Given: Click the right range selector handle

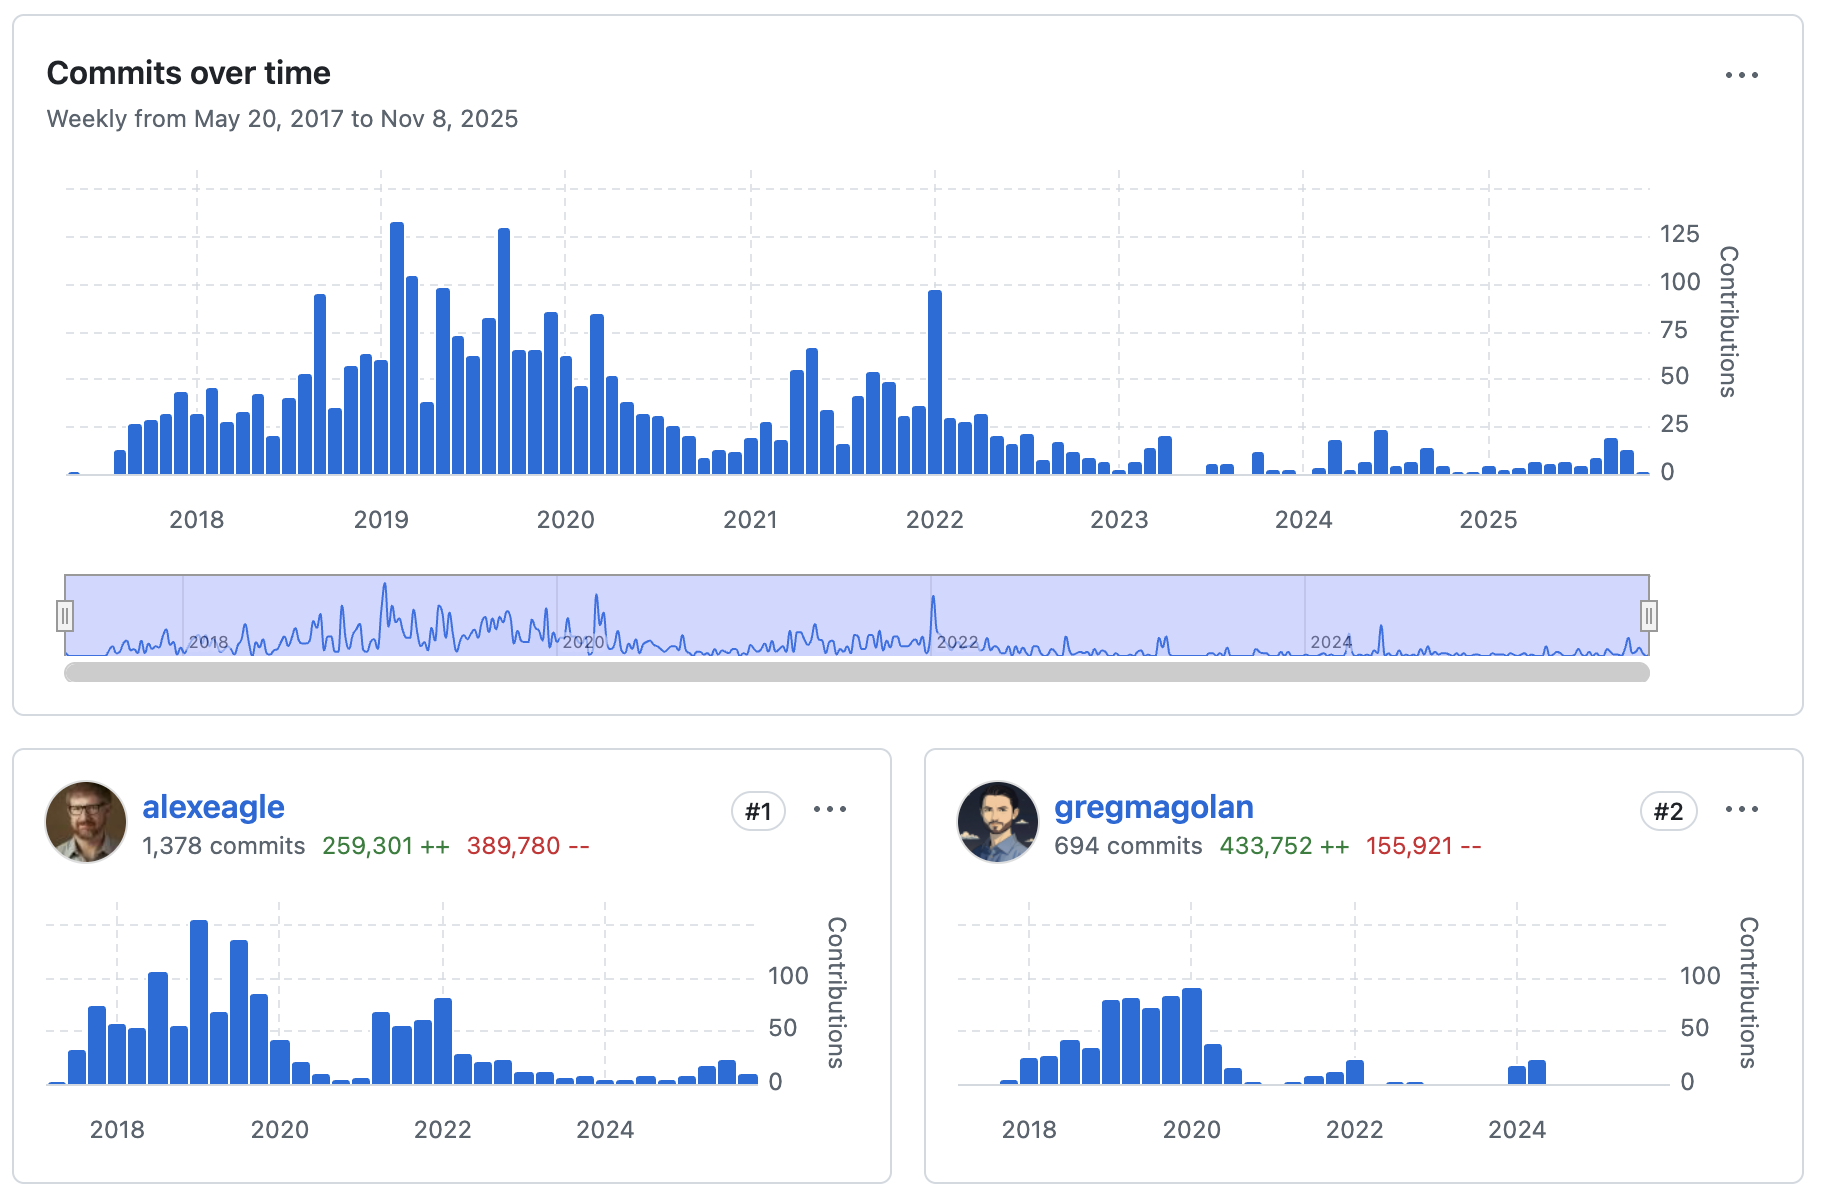Looking at the screenshot, I should coord(1650,616).
